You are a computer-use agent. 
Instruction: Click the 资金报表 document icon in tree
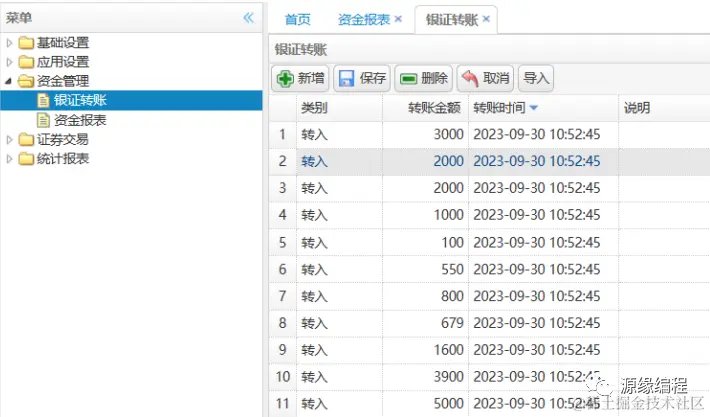coord(43,120)
